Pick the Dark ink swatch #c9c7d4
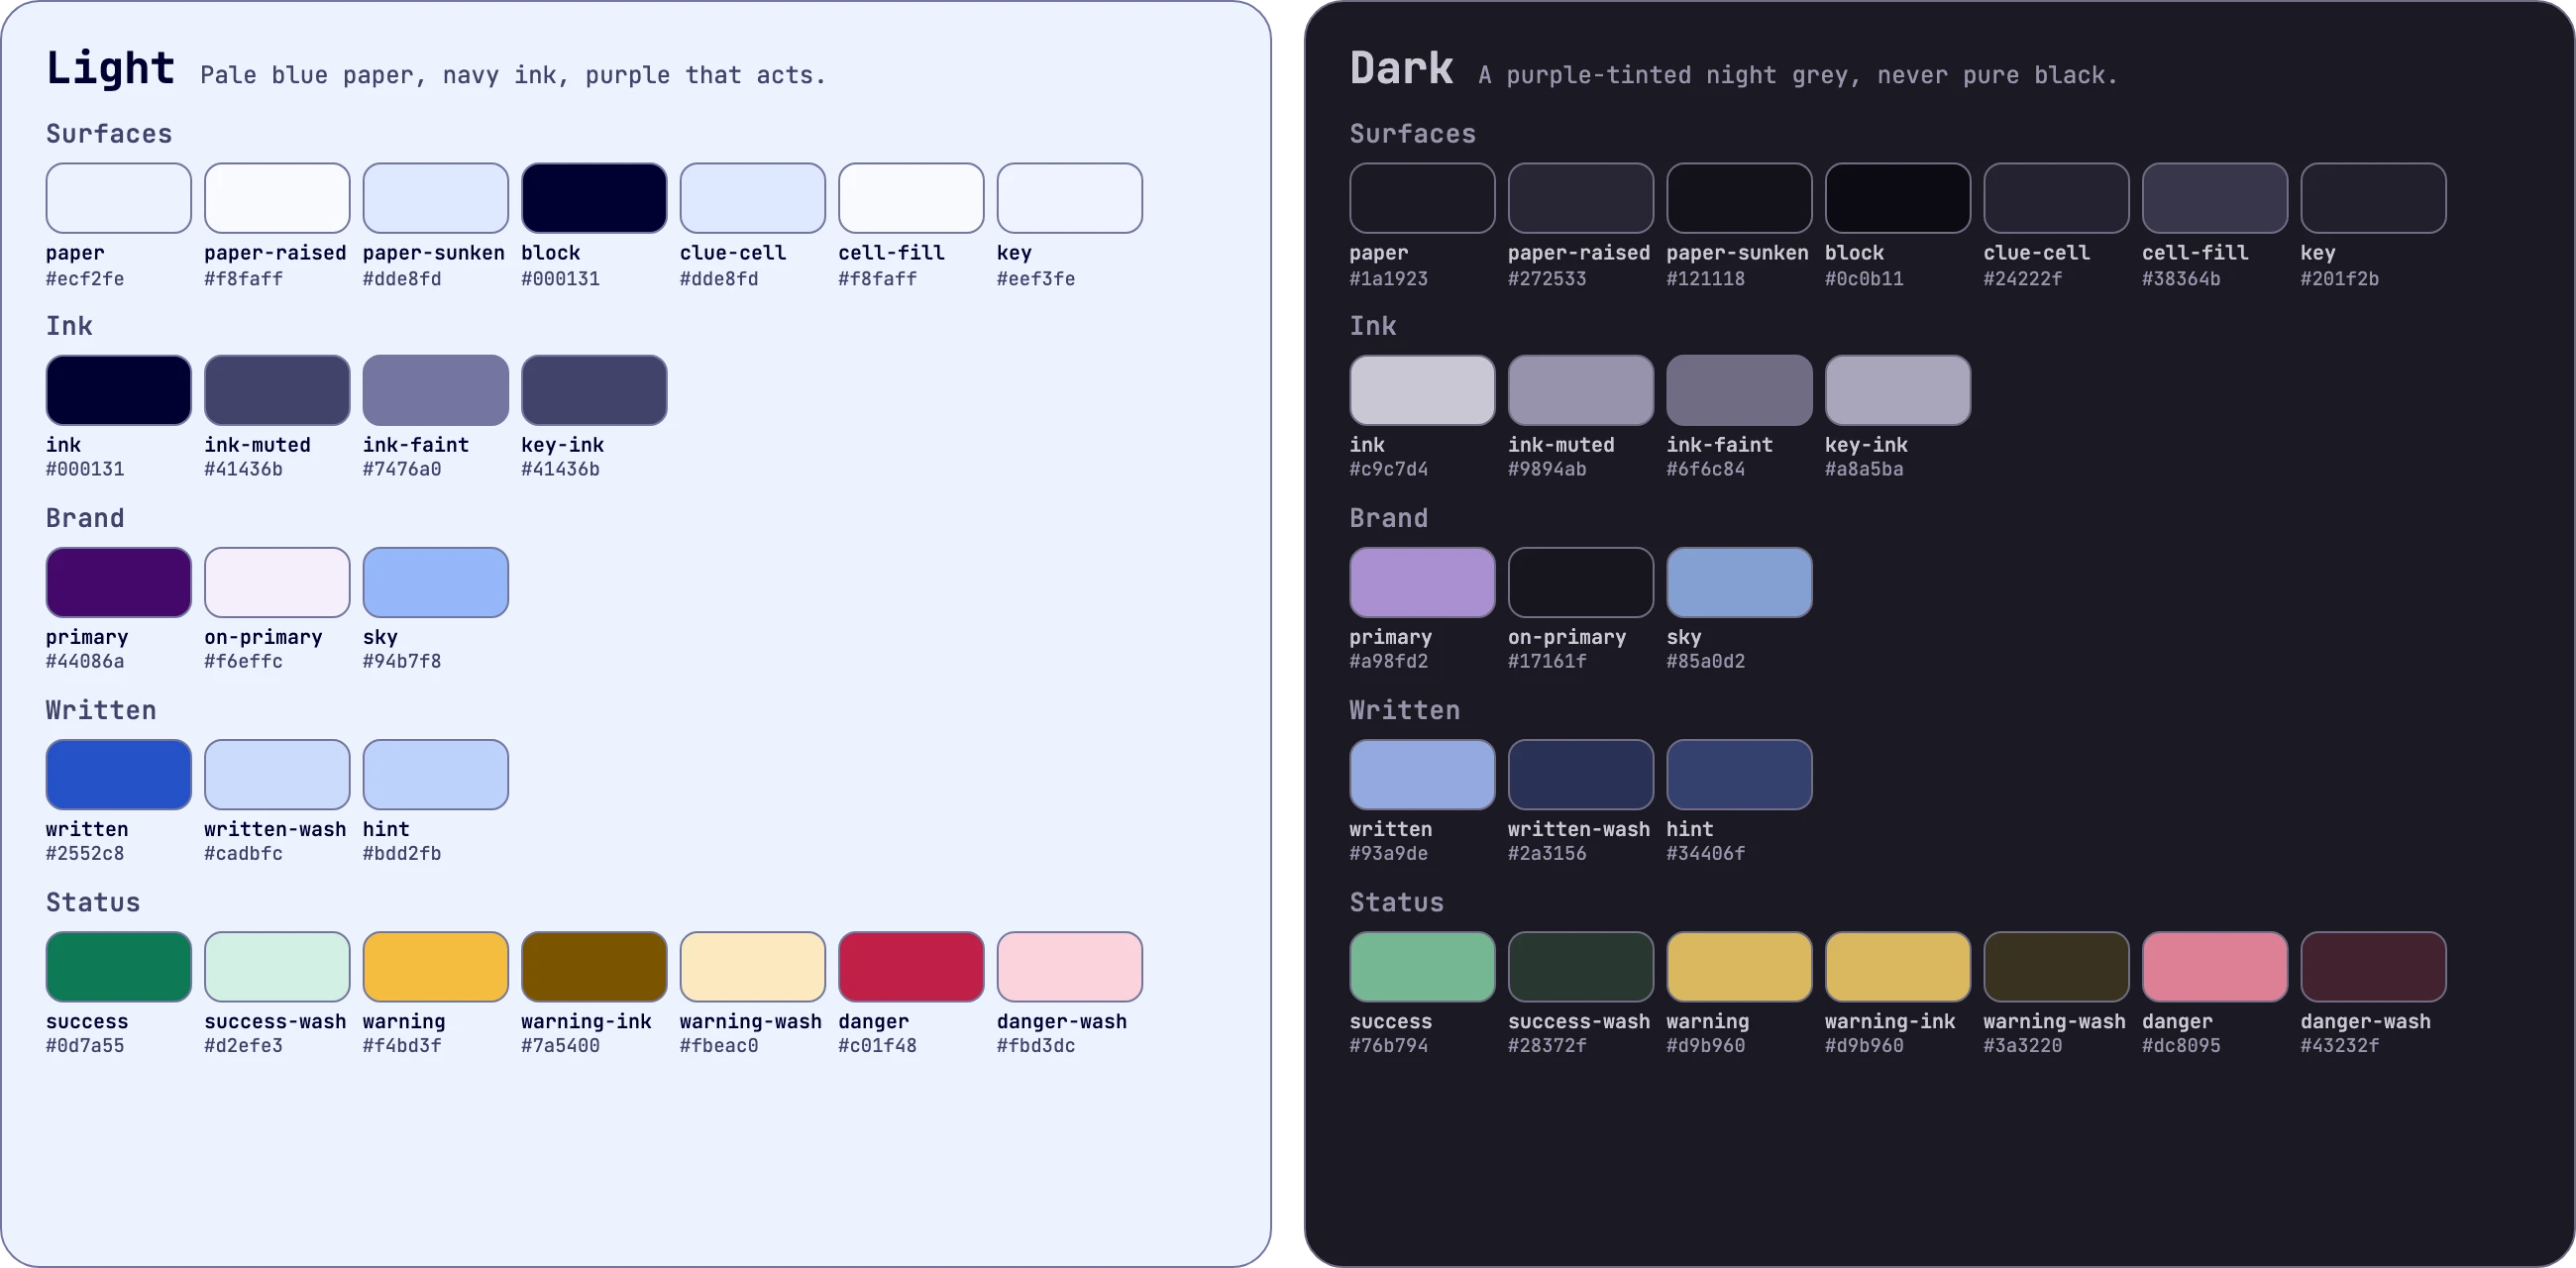 point(1422,390)
